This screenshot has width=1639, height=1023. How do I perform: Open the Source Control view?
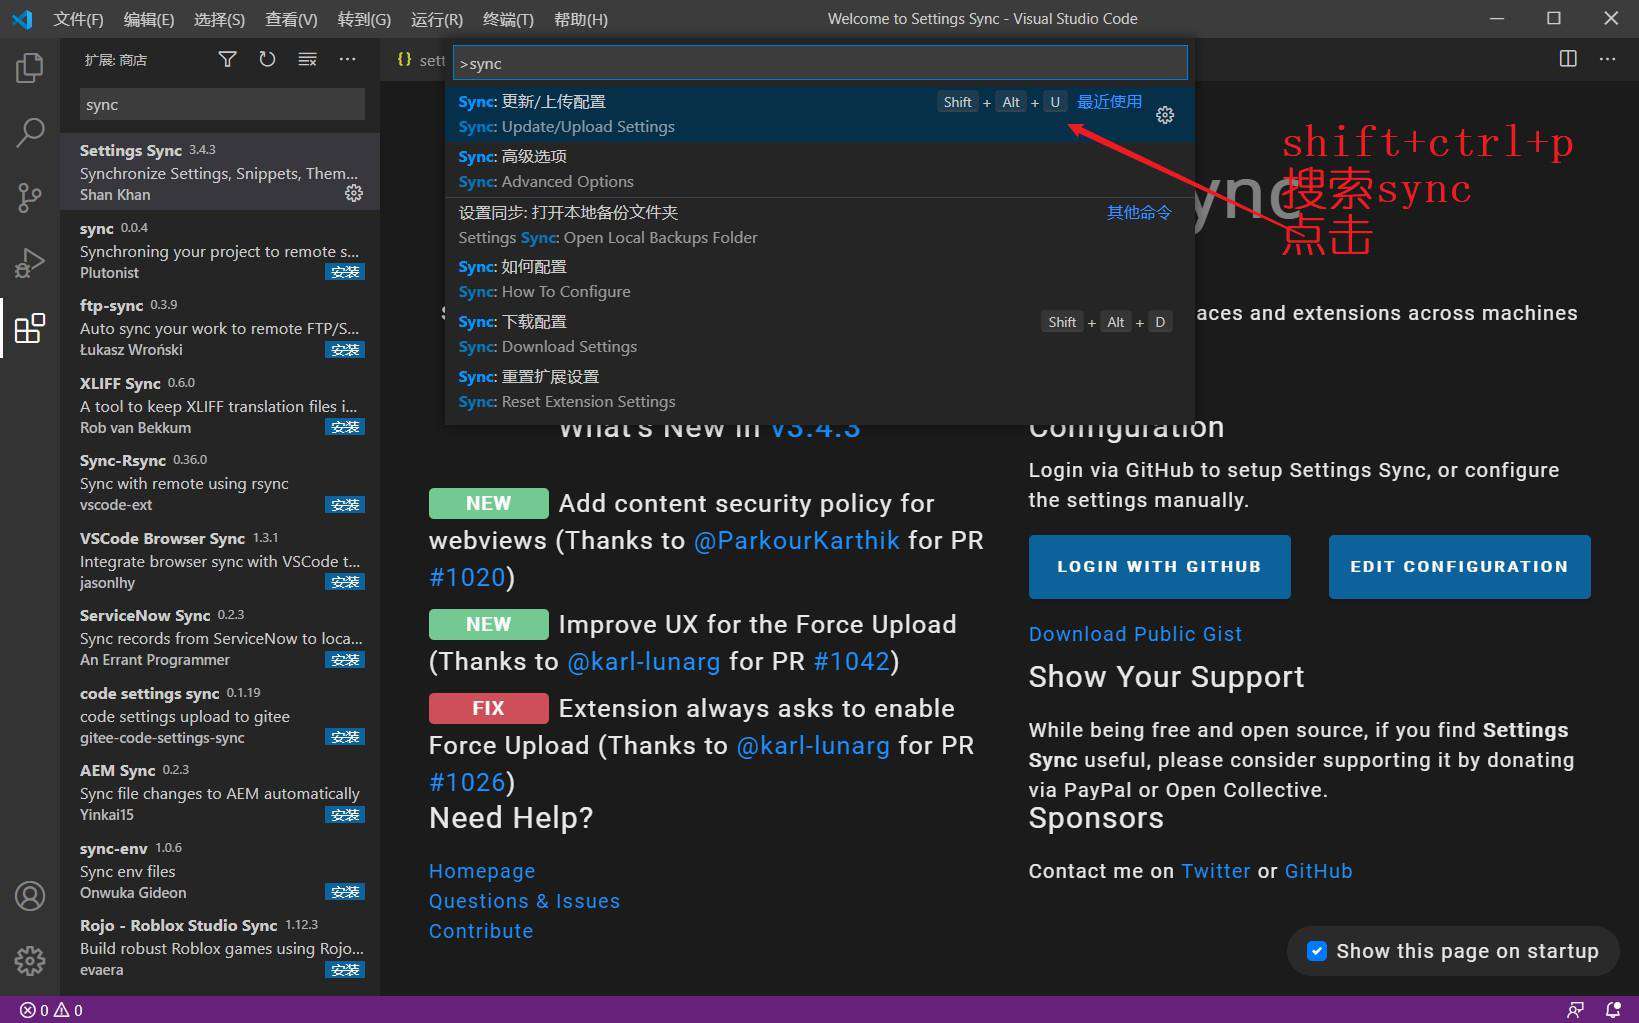tap(30, 197)
